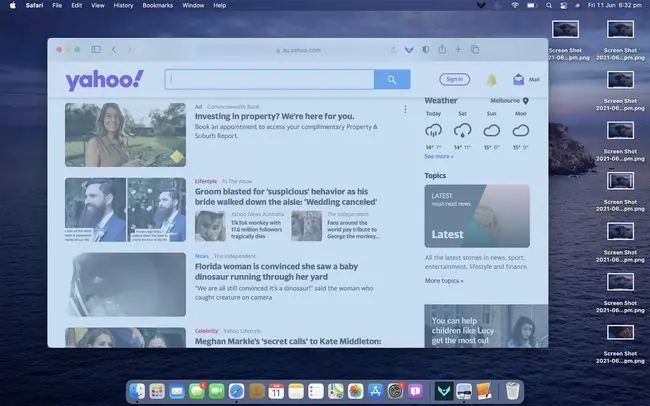Open Yahoo Mail
Screen dimensions: 650x406
[x=526, y=79]
